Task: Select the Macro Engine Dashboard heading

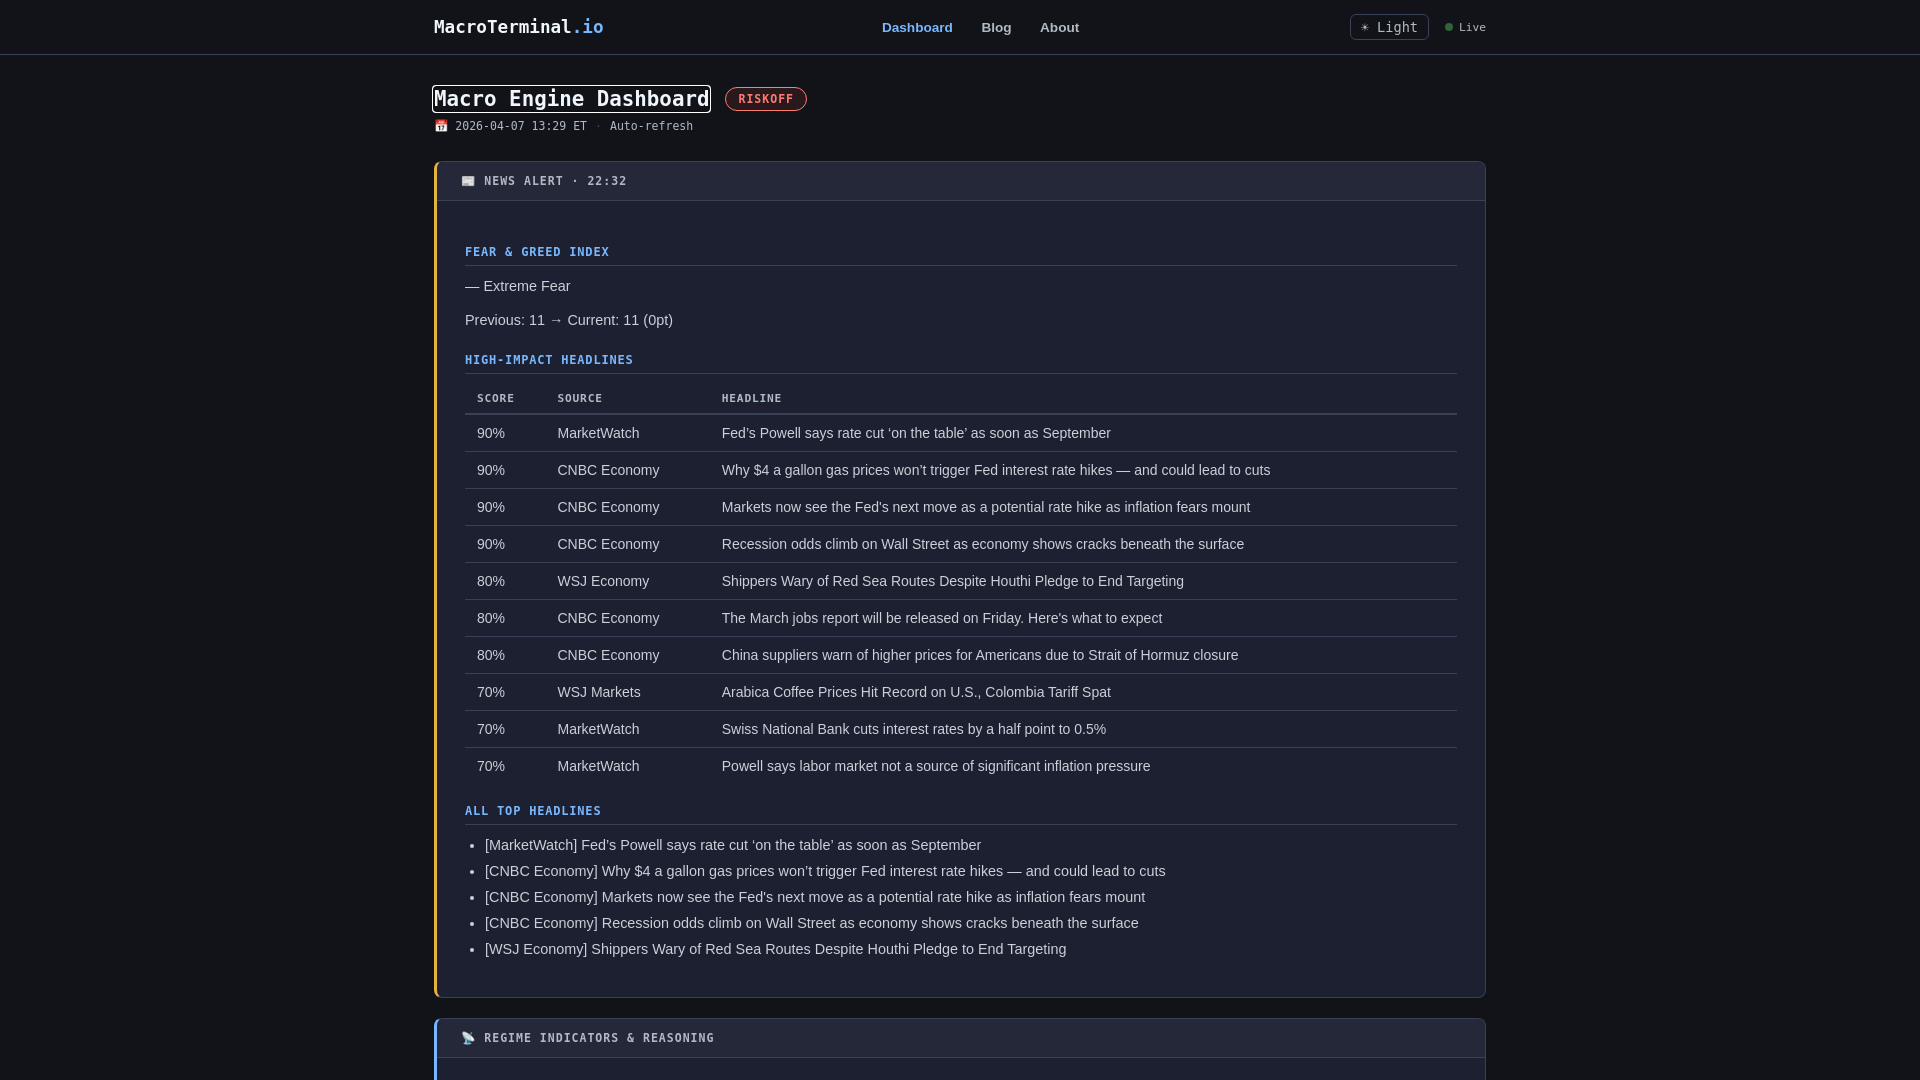Action: [571, 99]
